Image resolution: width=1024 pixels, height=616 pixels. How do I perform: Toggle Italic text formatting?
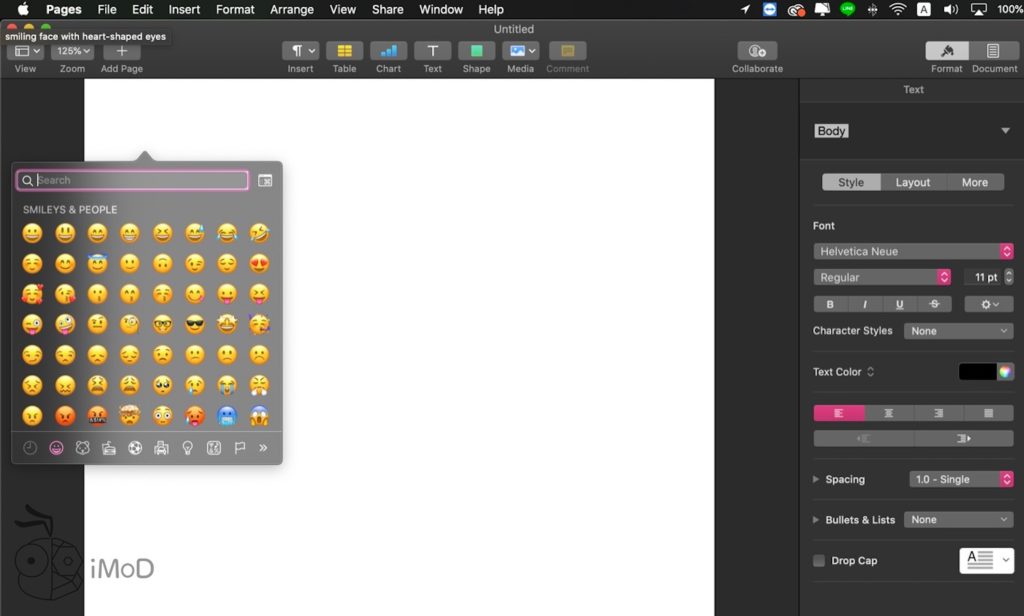tap(865, 304)
